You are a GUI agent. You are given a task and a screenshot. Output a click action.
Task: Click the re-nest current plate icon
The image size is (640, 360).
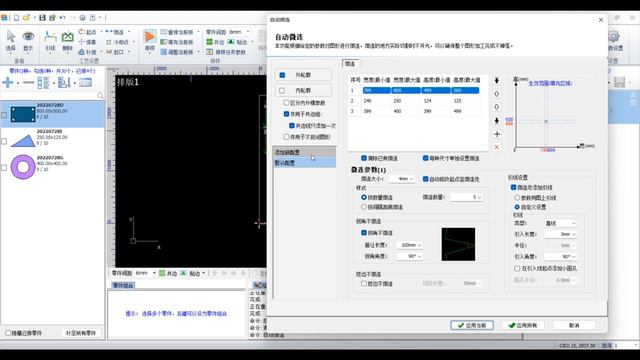point(164,32)
